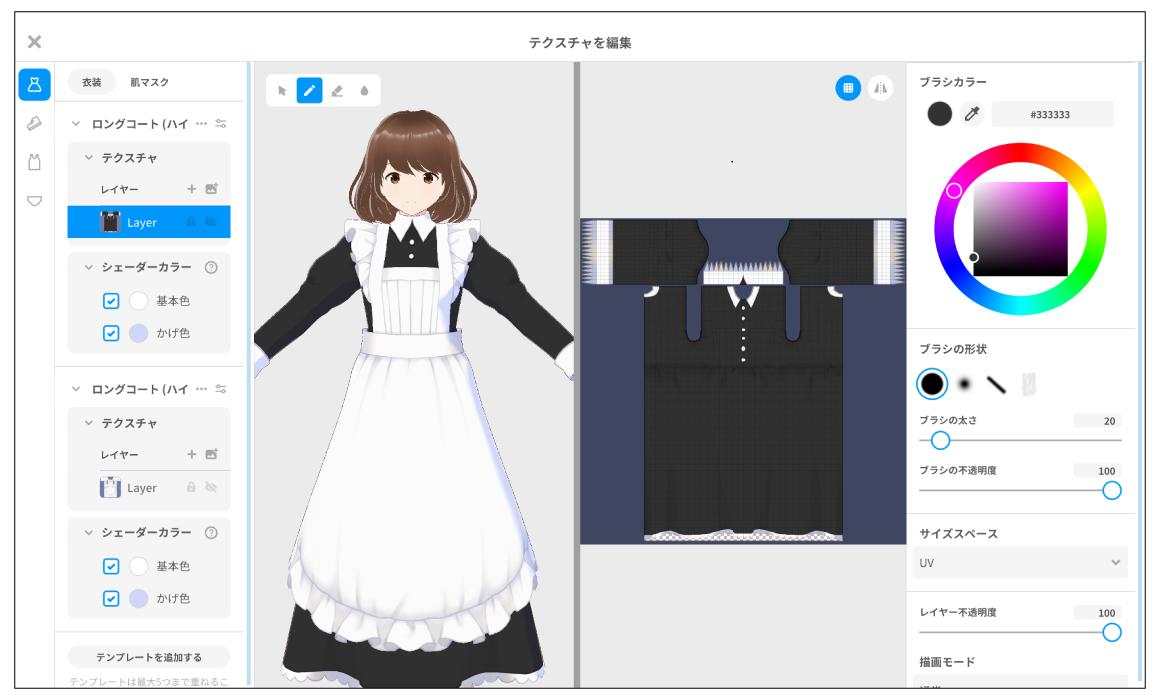The width and height of the screenshot is (1160, 700).
Task: Lock the white-apron Layer
Action: point(191,488)
